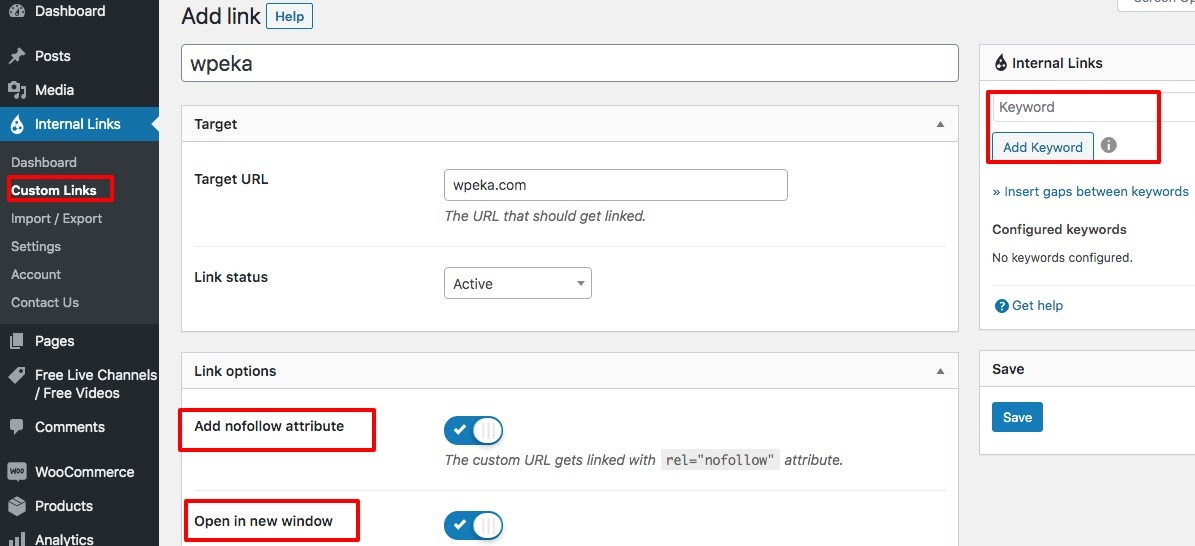Click 'The URL that should get linked.' description
Image resolution: width=1195 pixels, height=546 pixels.
point(545,217)
